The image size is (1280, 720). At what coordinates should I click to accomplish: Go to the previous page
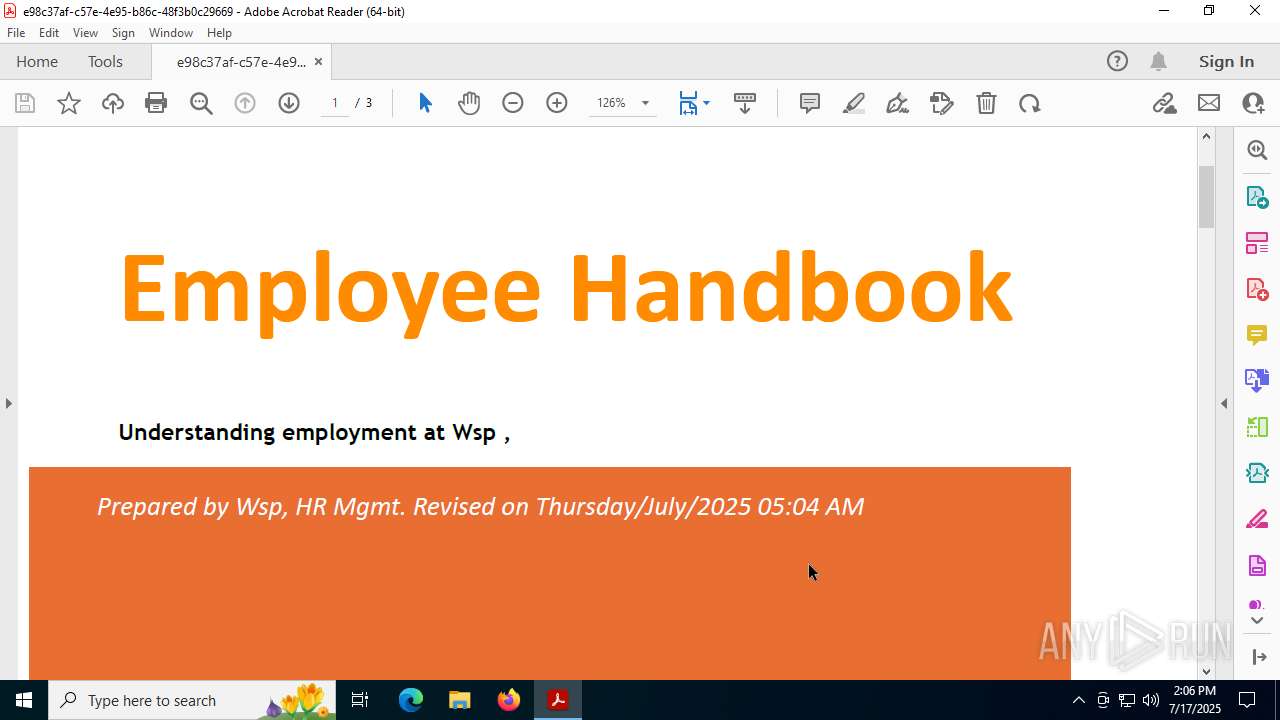pos(245,103)
